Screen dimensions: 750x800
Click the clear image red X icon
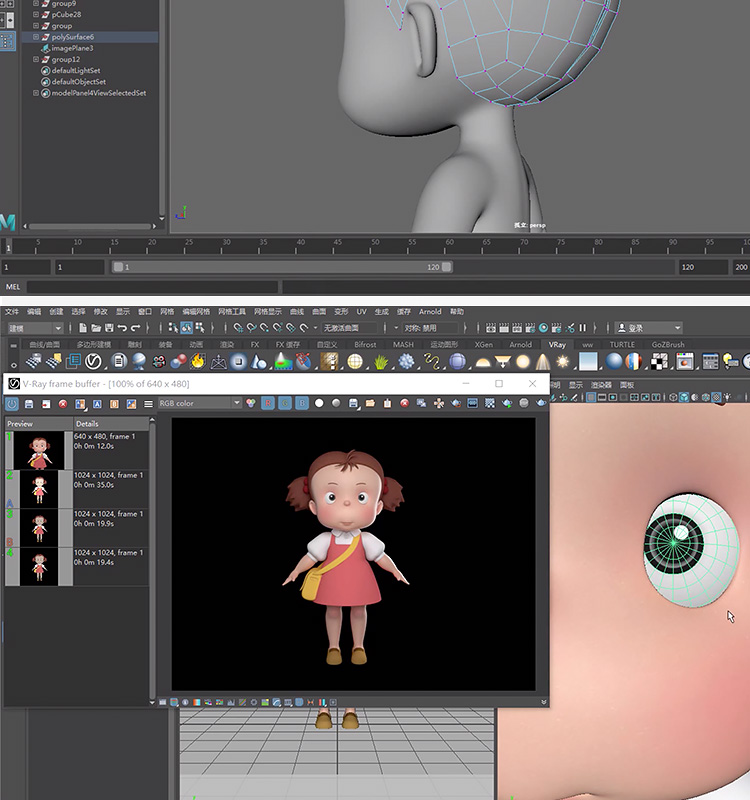63,404
